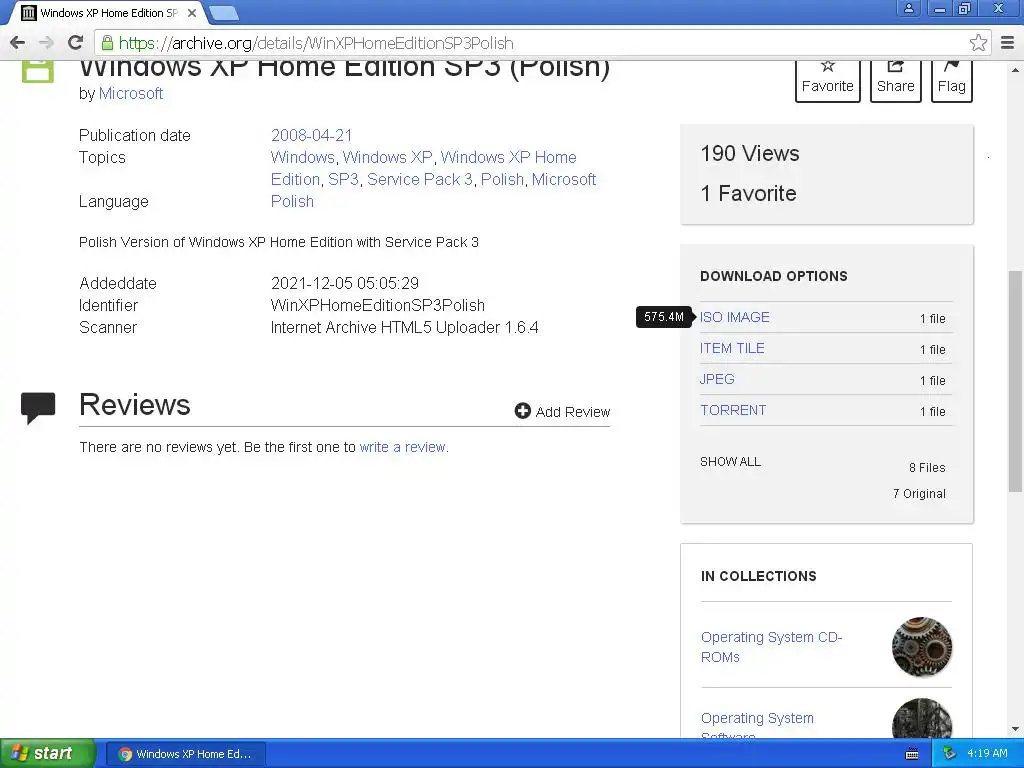
Task: Click the Polish language link
Action: pos(292,202)
